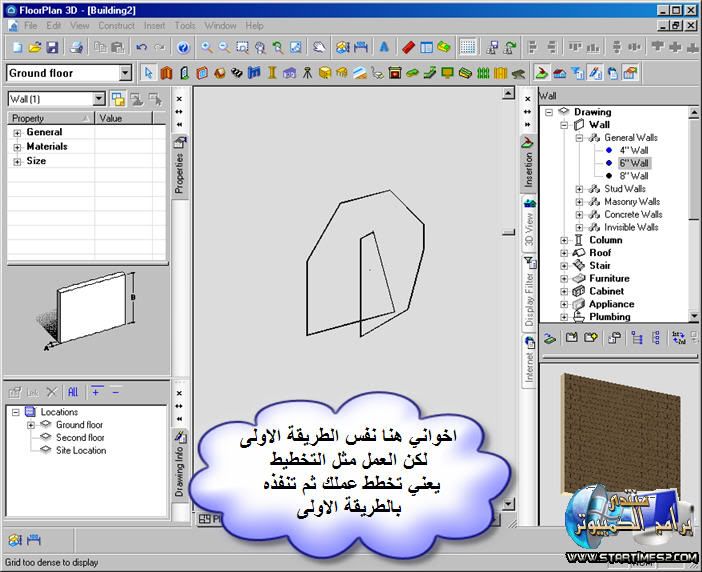The width and height of the screenshot is (702, 572).
Task: Click the Copy toolbar icon
Action: tap(100, 47)
